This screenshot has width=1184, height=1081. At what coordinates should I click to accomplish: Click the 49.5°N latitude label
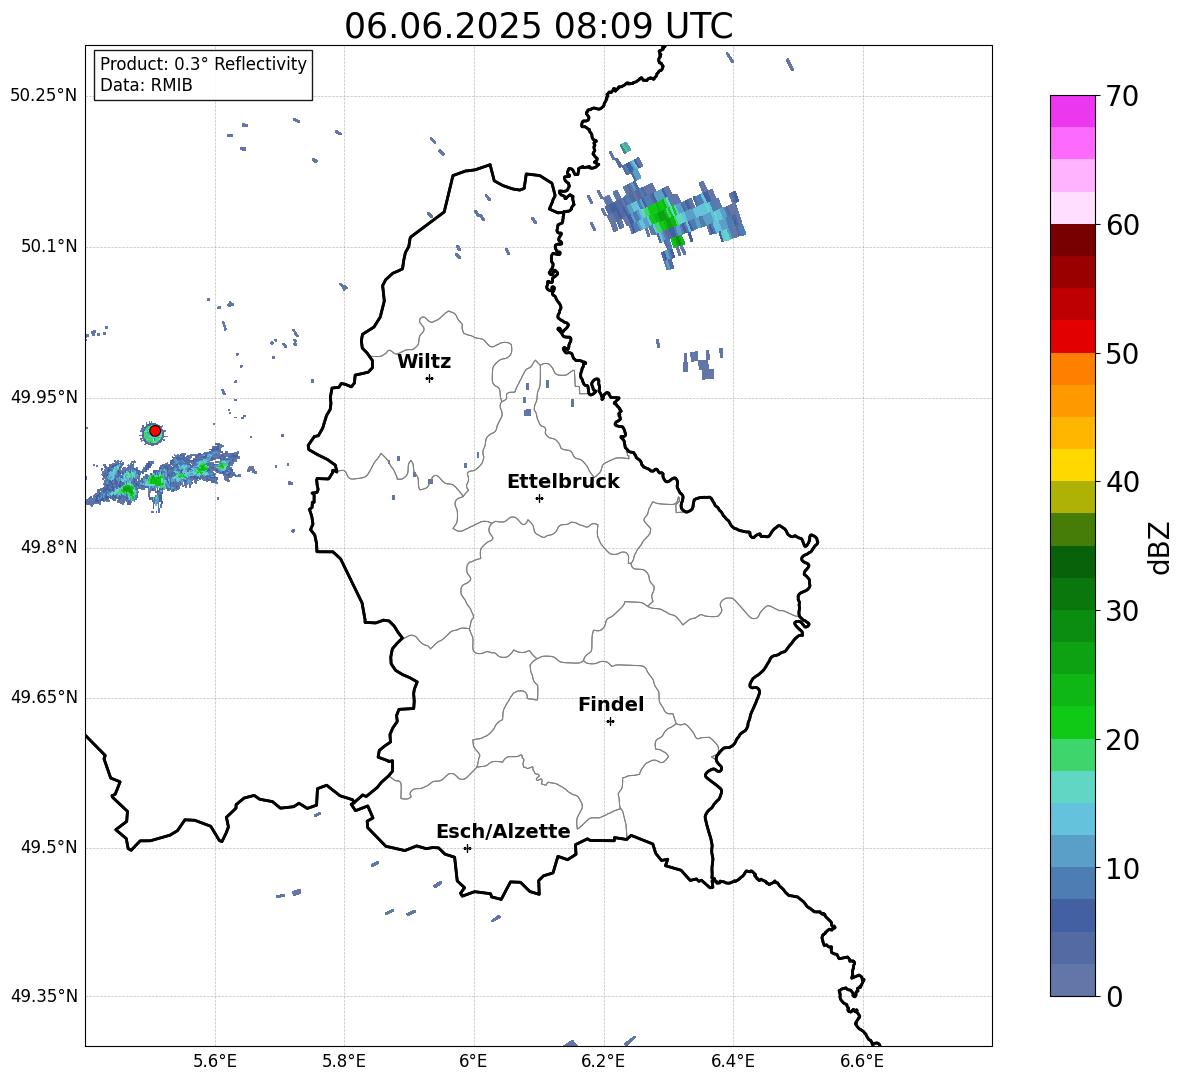coord(48,847)
